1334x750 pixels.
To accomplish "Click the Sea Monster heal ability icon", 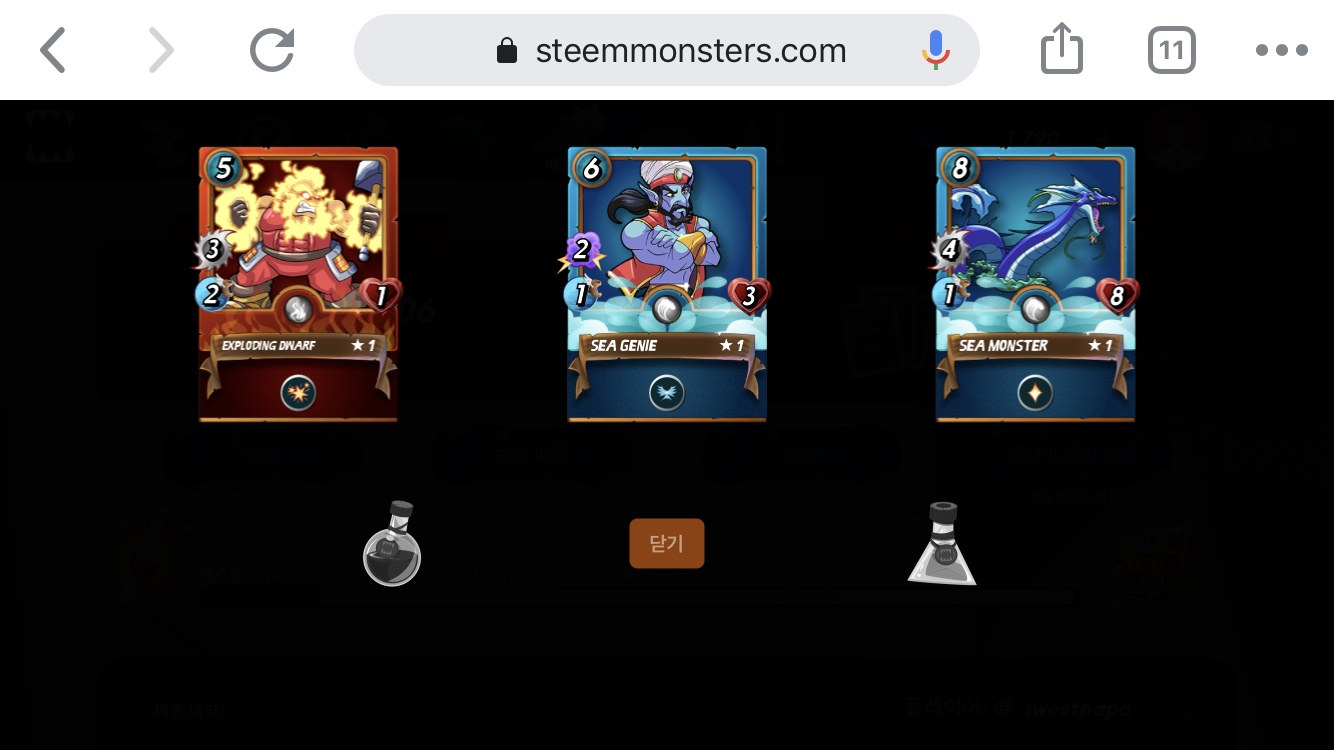I will [1036, 393].
